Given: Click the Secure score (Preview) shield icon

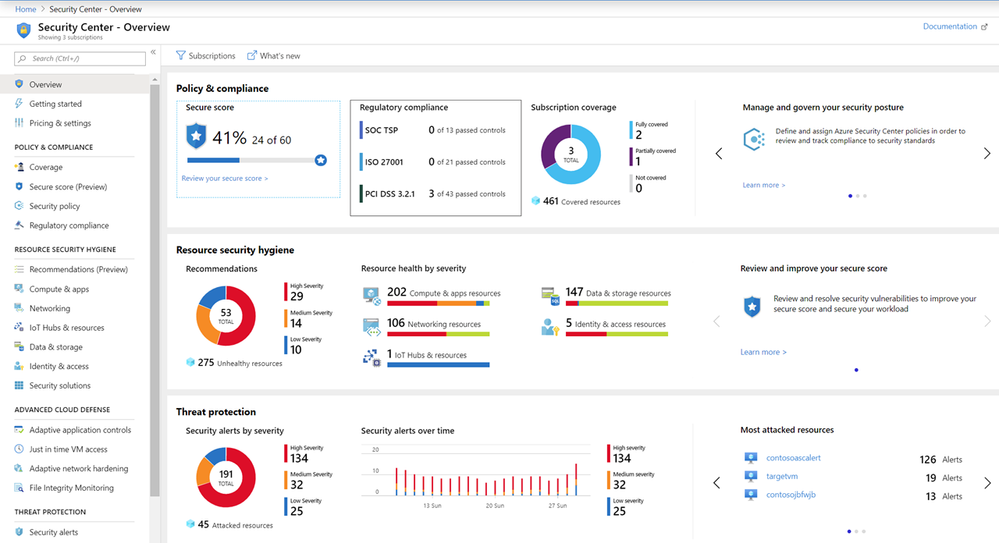Looking at the screenshot, I should click(x=19, y=187).
